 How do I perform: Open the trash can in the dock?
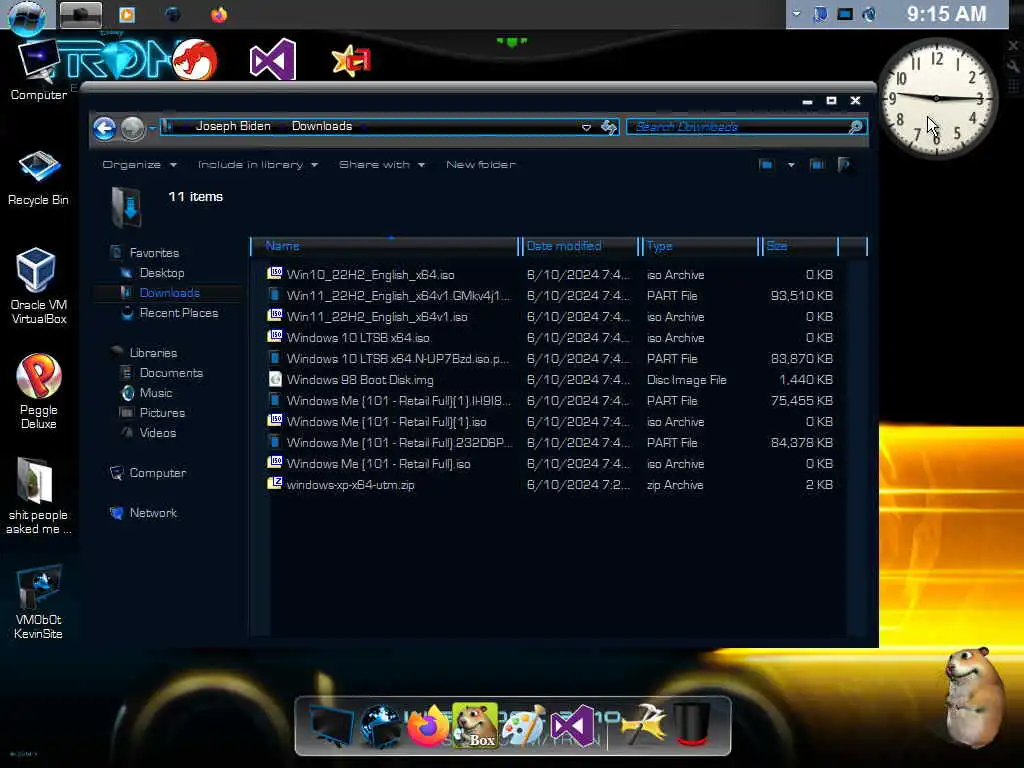click(692, 724)
